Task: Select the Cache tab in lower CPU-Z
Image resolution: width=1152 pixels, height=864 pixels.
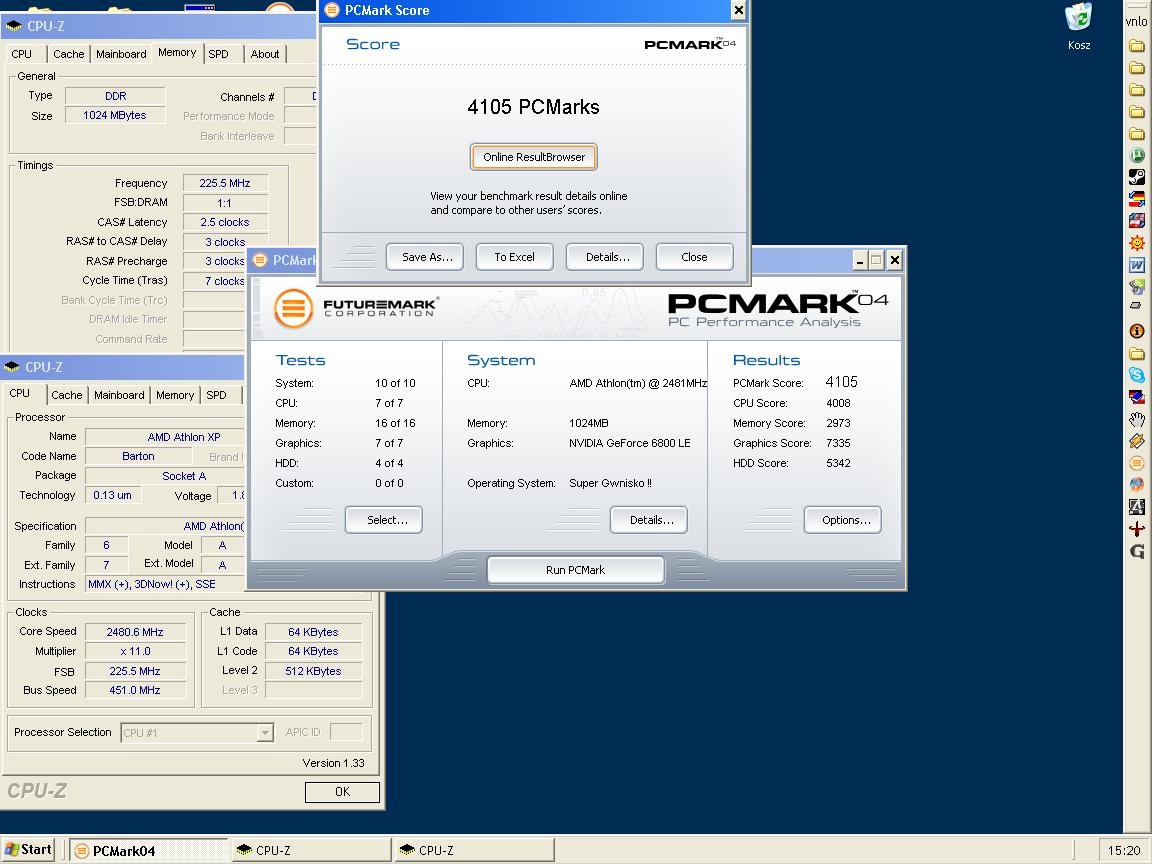Action: [x=66, y=395]
